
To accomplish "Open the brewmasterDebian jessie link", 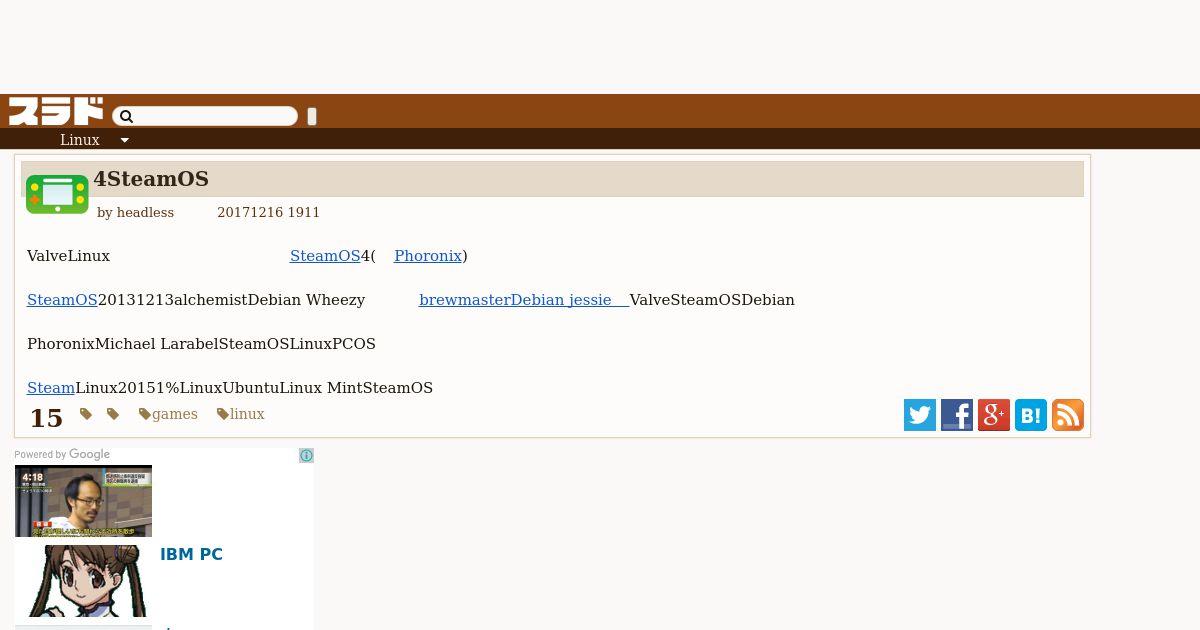I will tap(524, 300).
